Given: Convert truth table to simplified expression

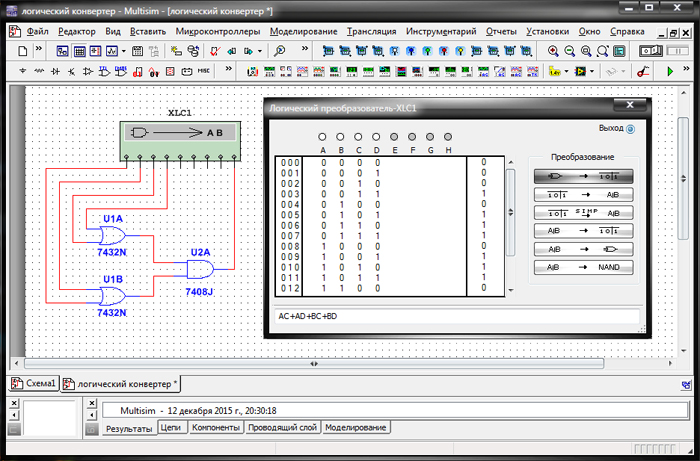Looking at the screenshot, I should point(583,213).
